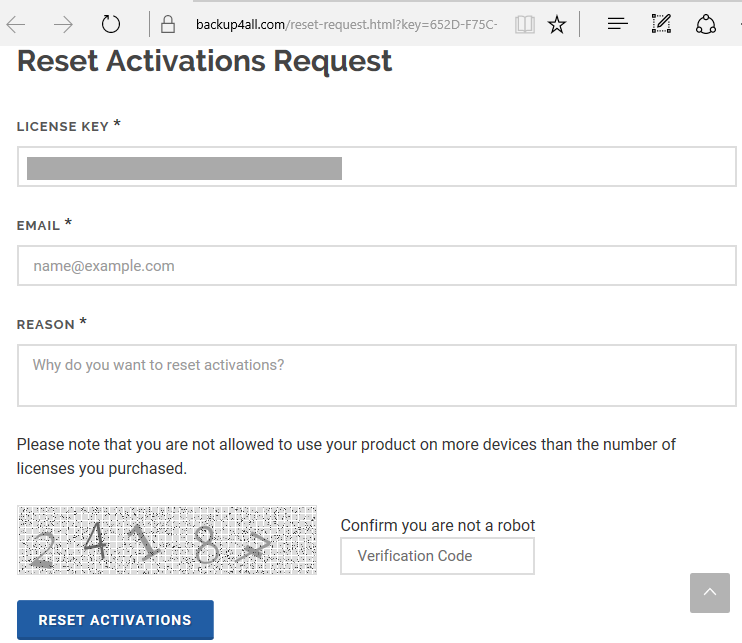The image size is (742, 643).
Task: Click 'Confirm you are not a robot' text
Action: pyautogui.click(x=438, y=525)
